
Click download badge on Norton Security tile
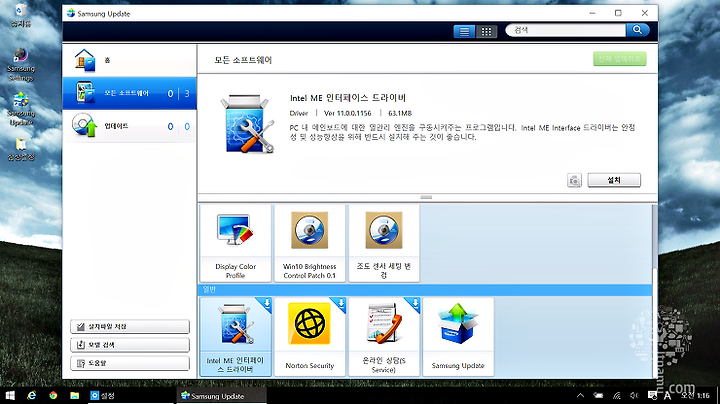pyautogui.click(x=341, y=303)
